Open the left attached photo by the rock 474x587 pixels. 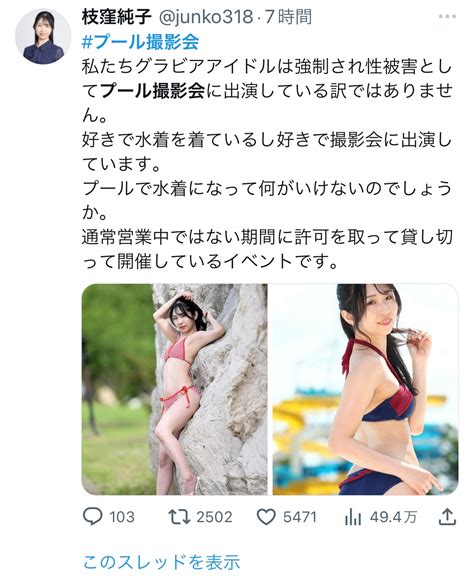(x=174, y=389)
